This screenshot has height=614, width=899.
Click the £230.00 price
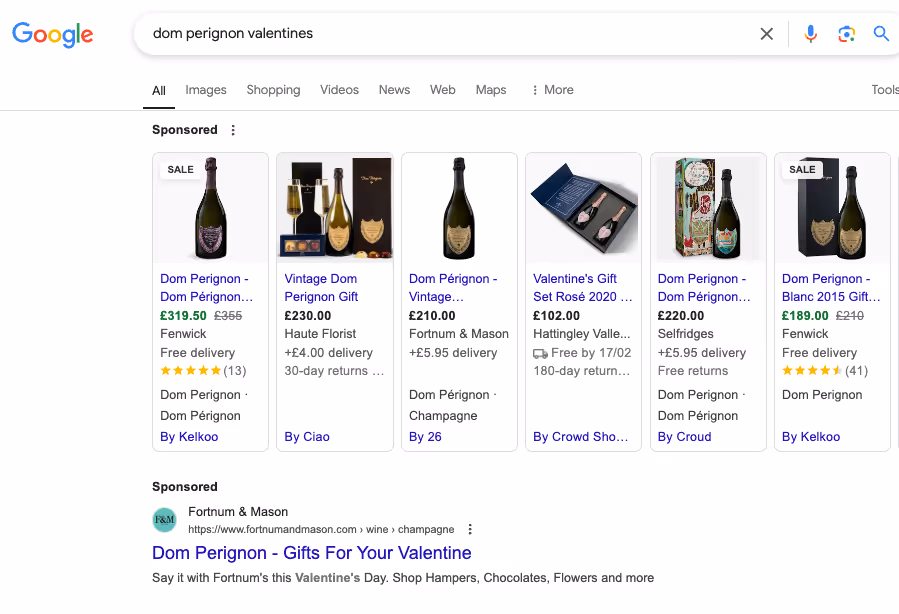[x=308, y=316]
